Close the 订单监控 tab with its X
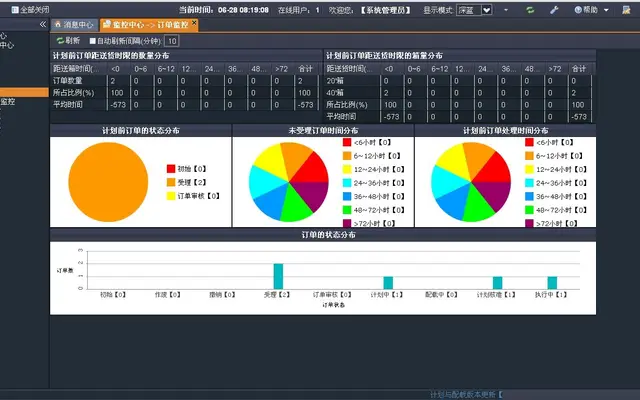Image resolution: width=640 pixels, height=400 pixels. pos(194,23)
